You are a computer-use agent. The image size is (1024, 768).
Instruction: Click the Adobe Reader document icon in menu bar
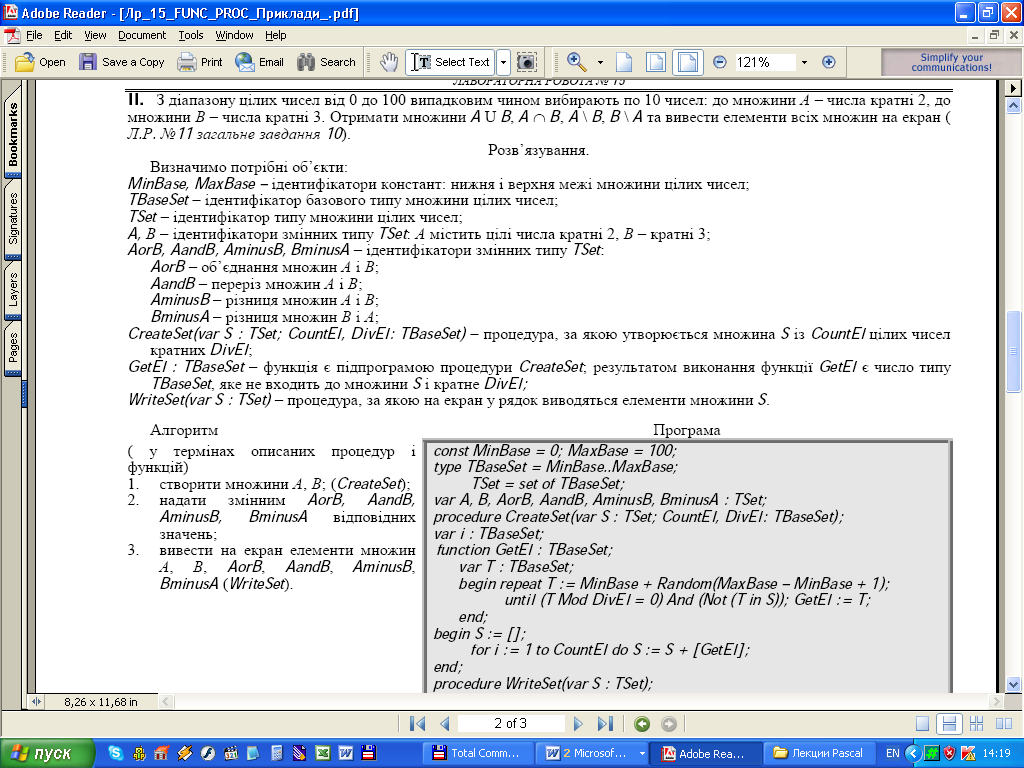coord(12,35)
